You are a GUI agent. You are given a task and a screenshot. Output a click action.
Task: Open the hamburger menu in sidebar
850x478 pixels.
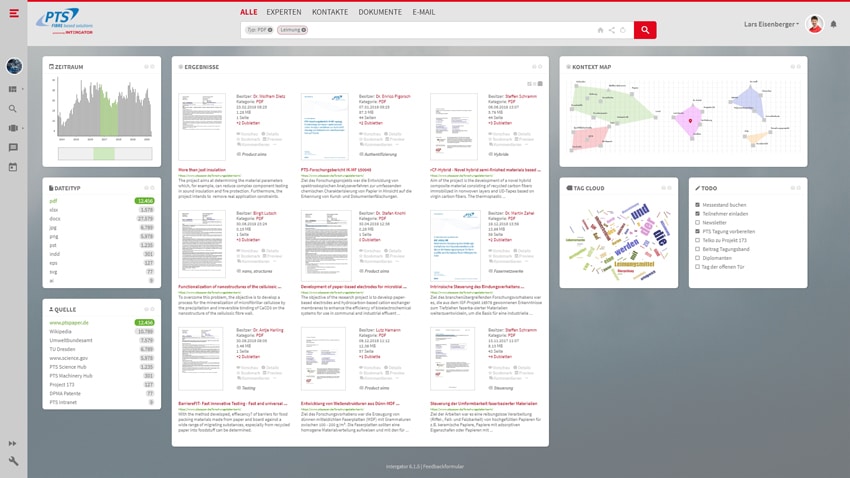[14, 13]
